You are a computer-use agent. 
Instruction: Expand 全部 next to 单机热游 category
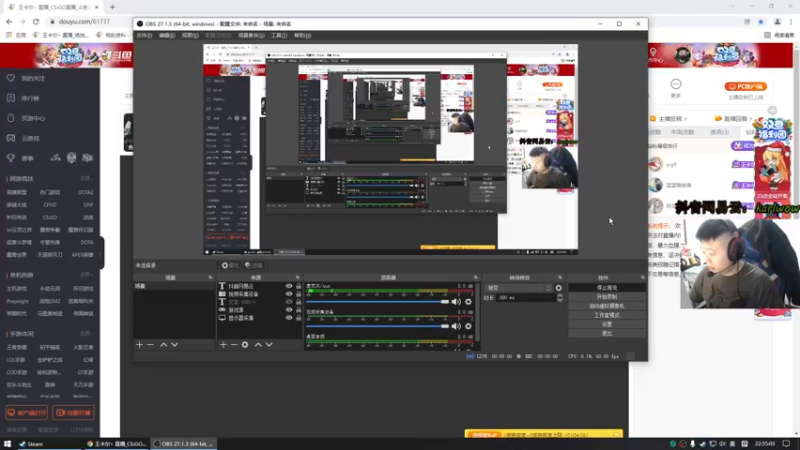click(86, 274)
